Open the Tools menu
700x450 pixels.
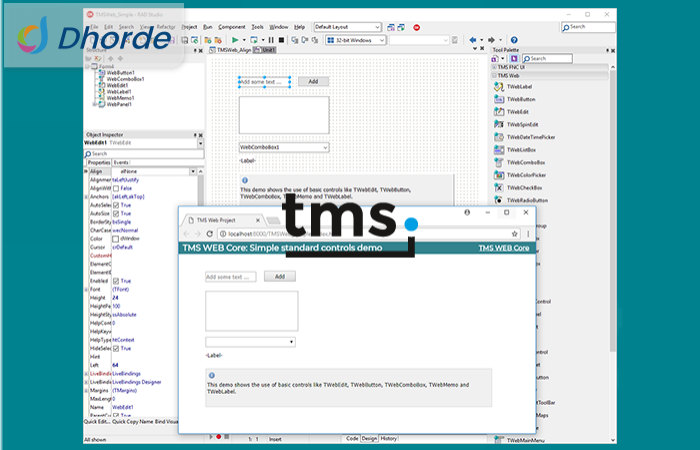coord(258,27)
